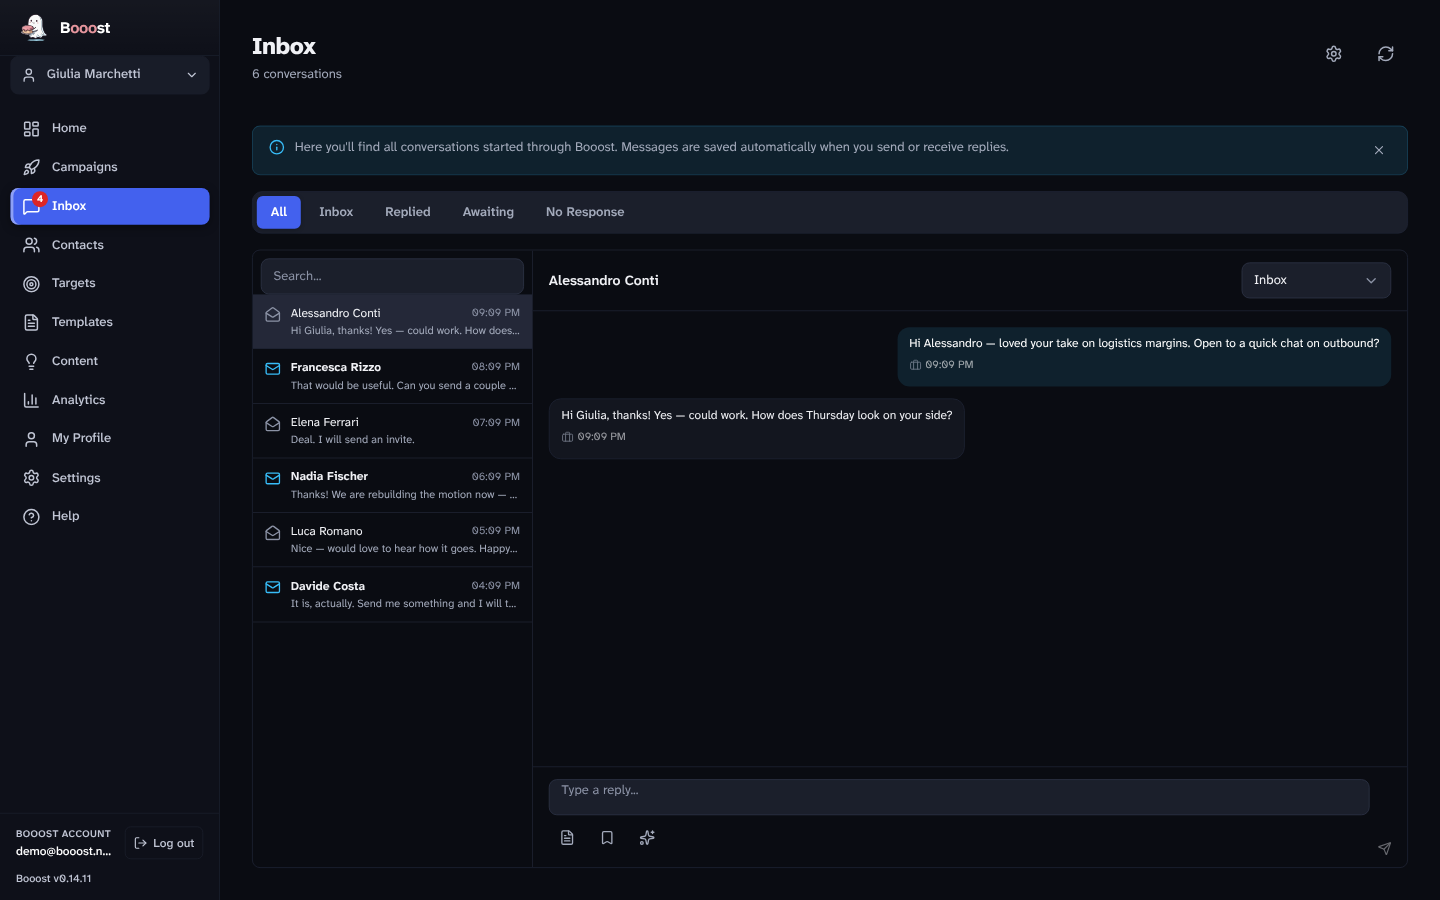The height and width of the screenshot is (900, 1440).
Task: Click the Settings gear icon in sidebar
Action: click(x=32, y=478)
